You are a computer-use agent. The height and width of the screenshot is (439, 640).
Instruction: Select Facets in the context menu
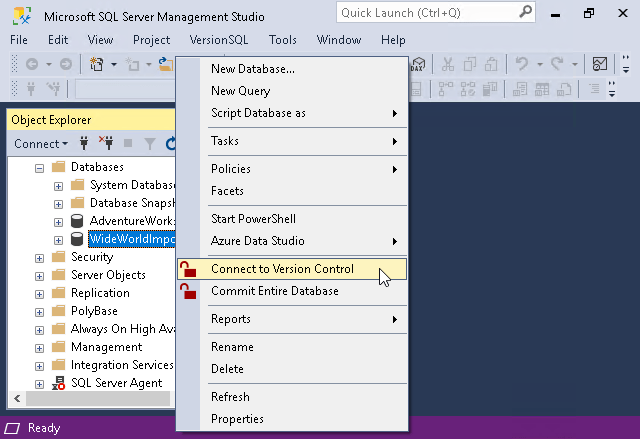(292, 191)
